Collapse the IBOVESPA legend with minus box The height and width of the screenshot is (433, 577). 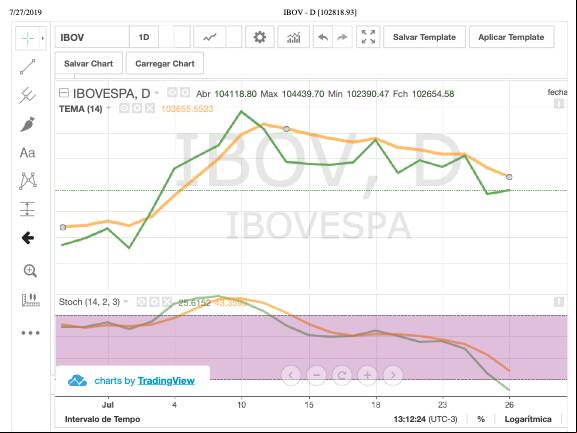[64, 93]
